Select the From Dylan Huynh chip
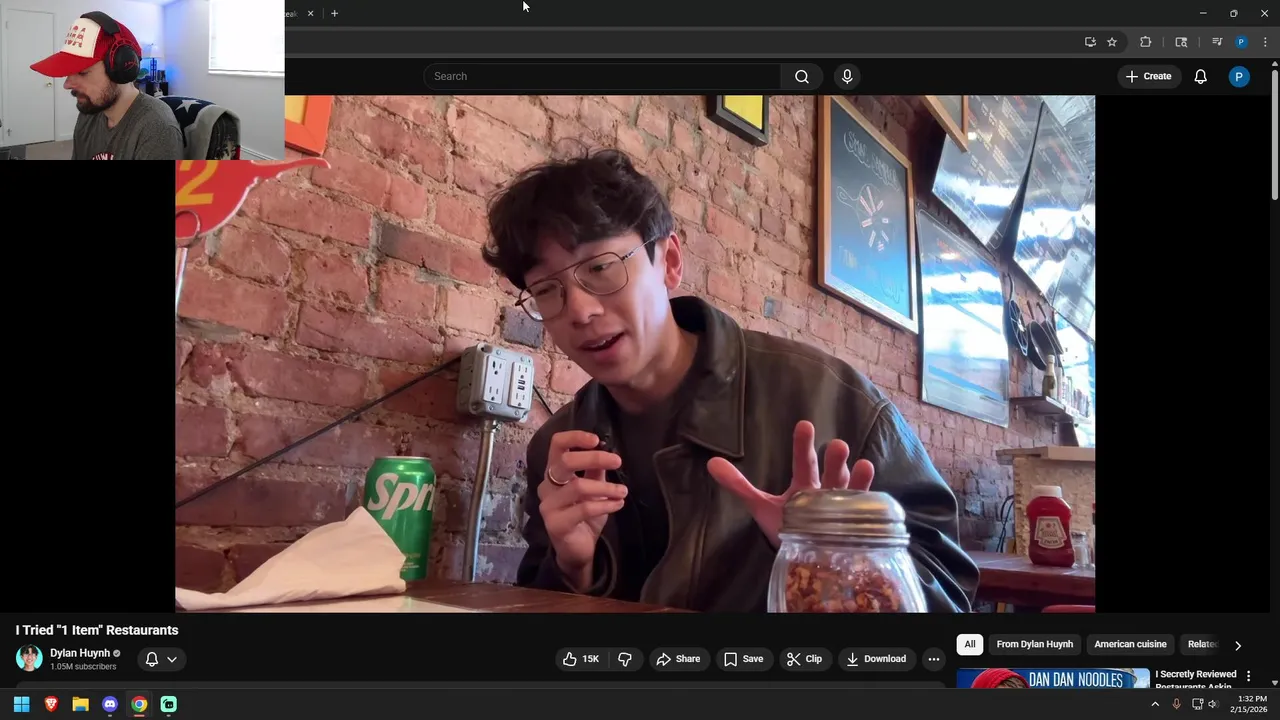Viewport: 1280px width, 720px height. (1034, 644)
